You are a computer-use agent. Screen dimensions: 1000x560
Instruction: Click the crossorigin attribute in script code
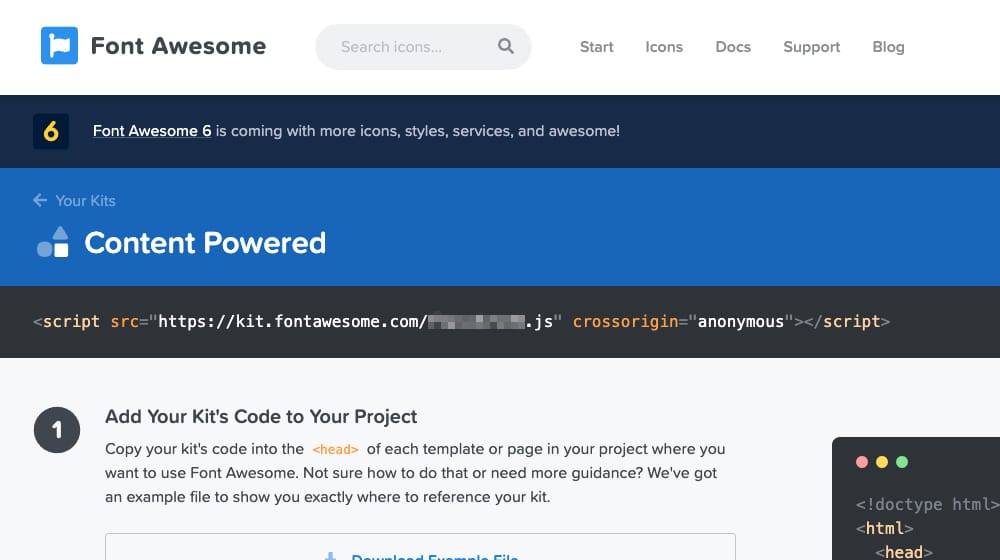pos(625,321)
